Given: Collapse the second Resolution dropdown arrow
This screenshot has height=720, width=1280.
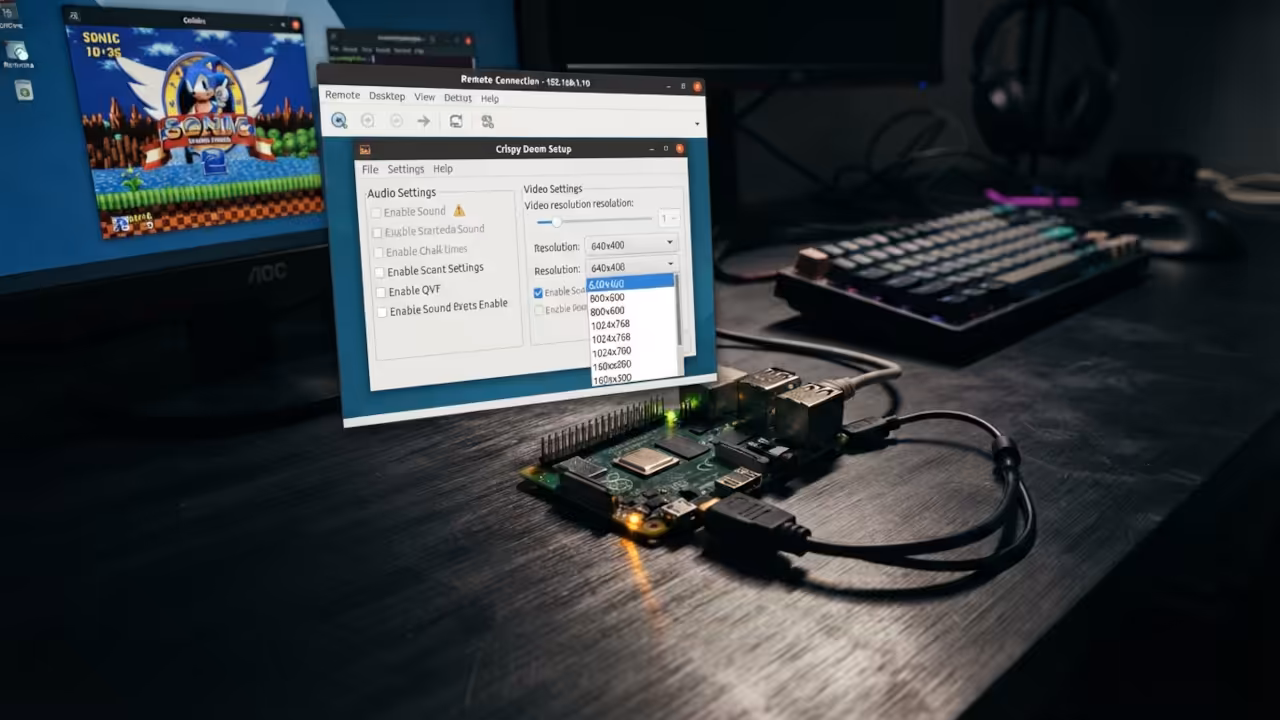Looking at the screenshot, I should coord(670,264).
